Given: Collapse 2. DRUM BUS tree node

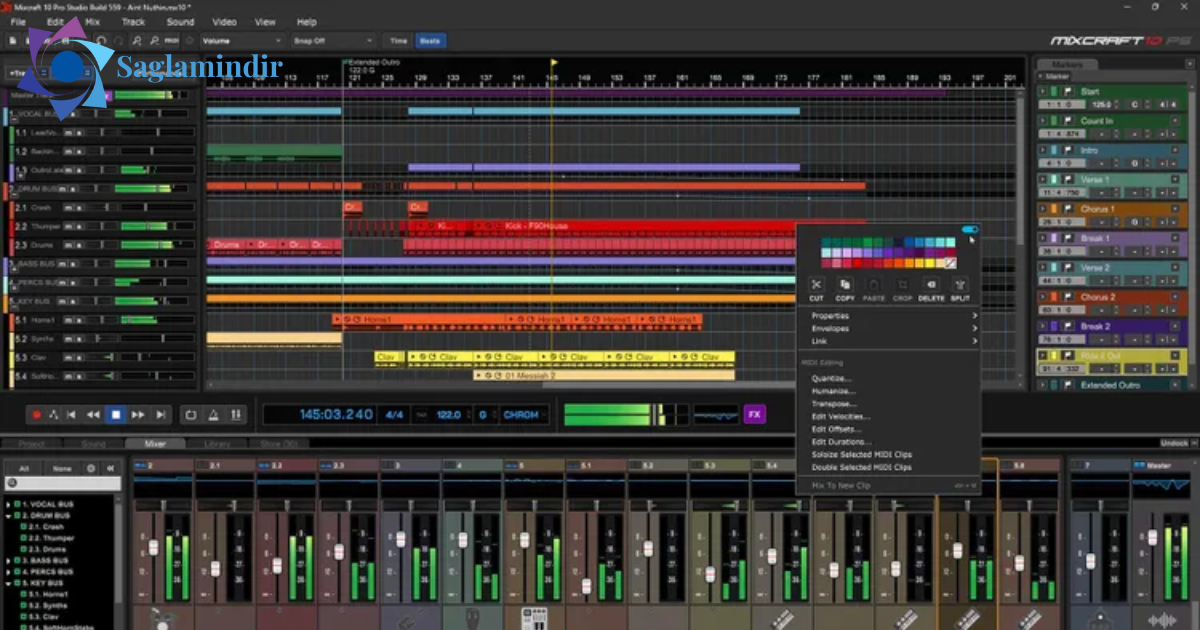Looking at the screenshot, I should (x=8, y=515).
